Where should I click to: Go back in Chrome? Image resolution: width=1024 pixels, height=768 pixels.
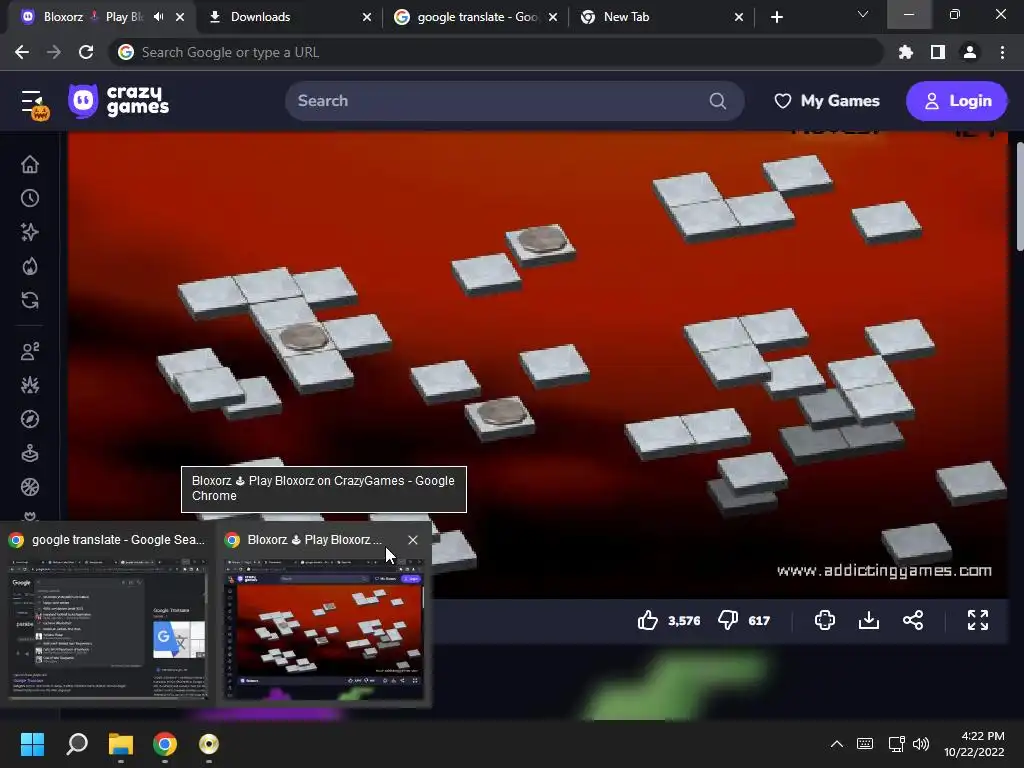pyautogui.click(x=22, y=52)
